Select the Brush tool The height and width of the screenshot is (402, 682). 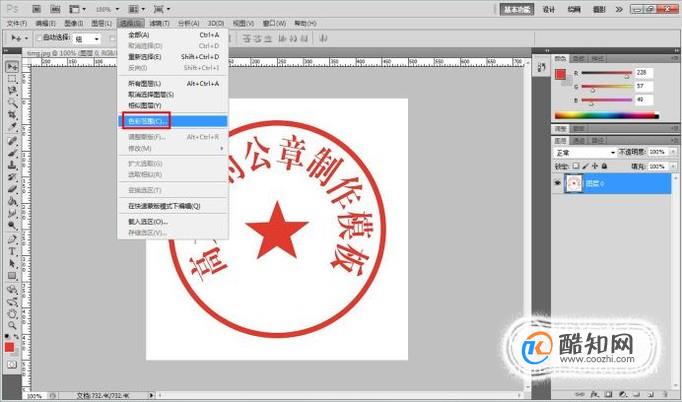click(x=12, y=153)
